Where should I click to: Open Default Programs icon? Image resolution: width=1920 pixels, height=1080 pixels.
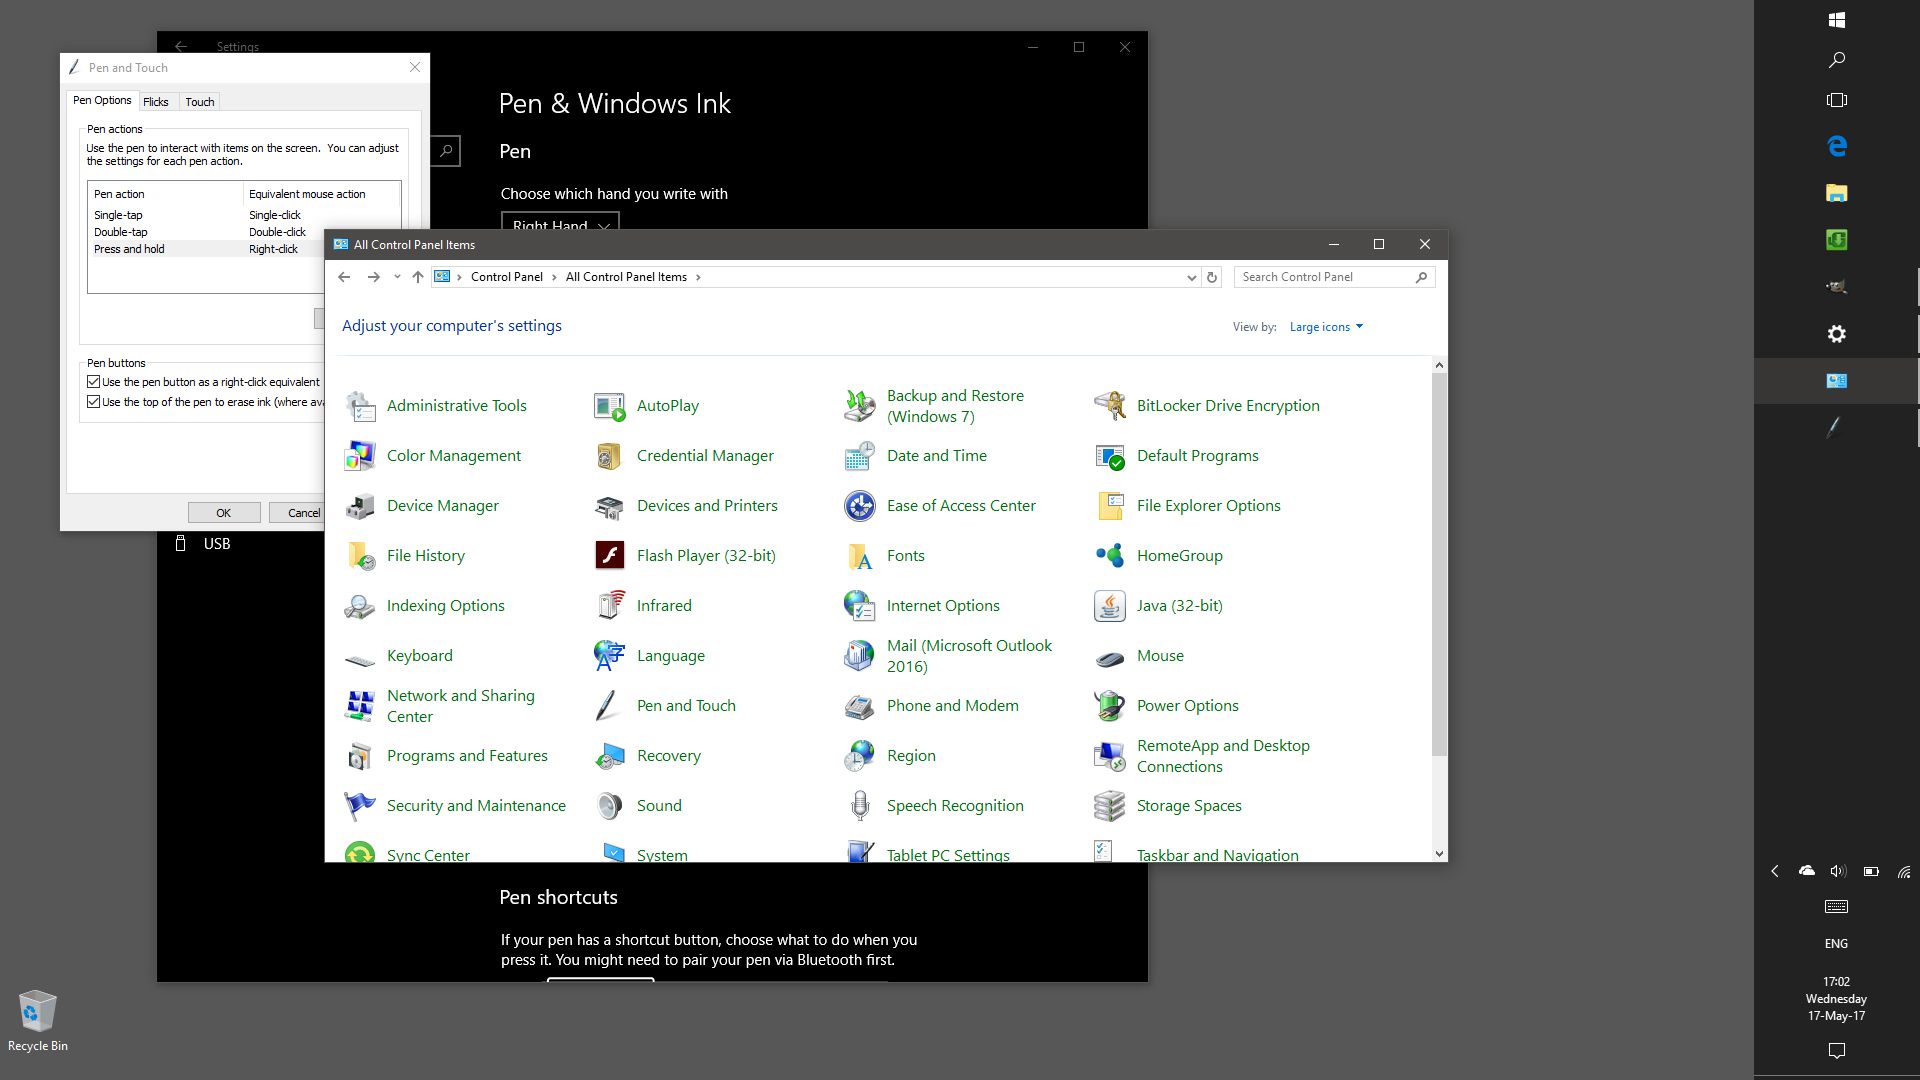point(1110,456)
